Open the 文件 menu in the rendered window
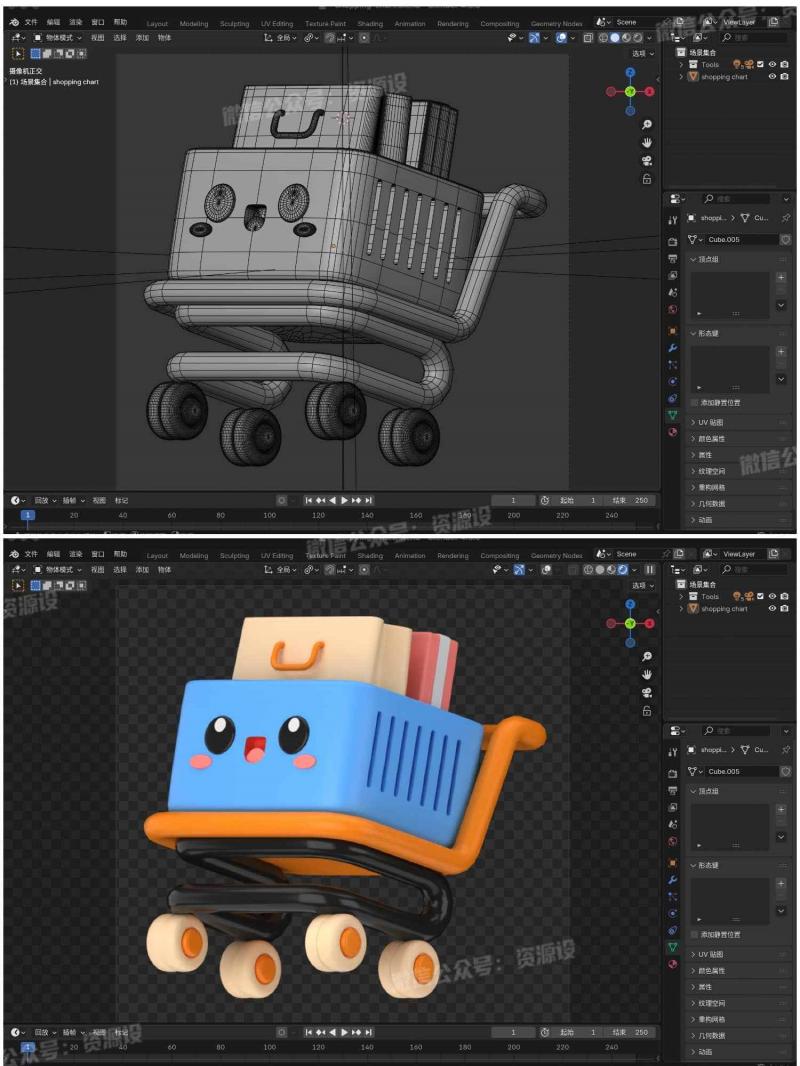The height and width of the screenshot is (1066, 800). click(x=31, y=554)
